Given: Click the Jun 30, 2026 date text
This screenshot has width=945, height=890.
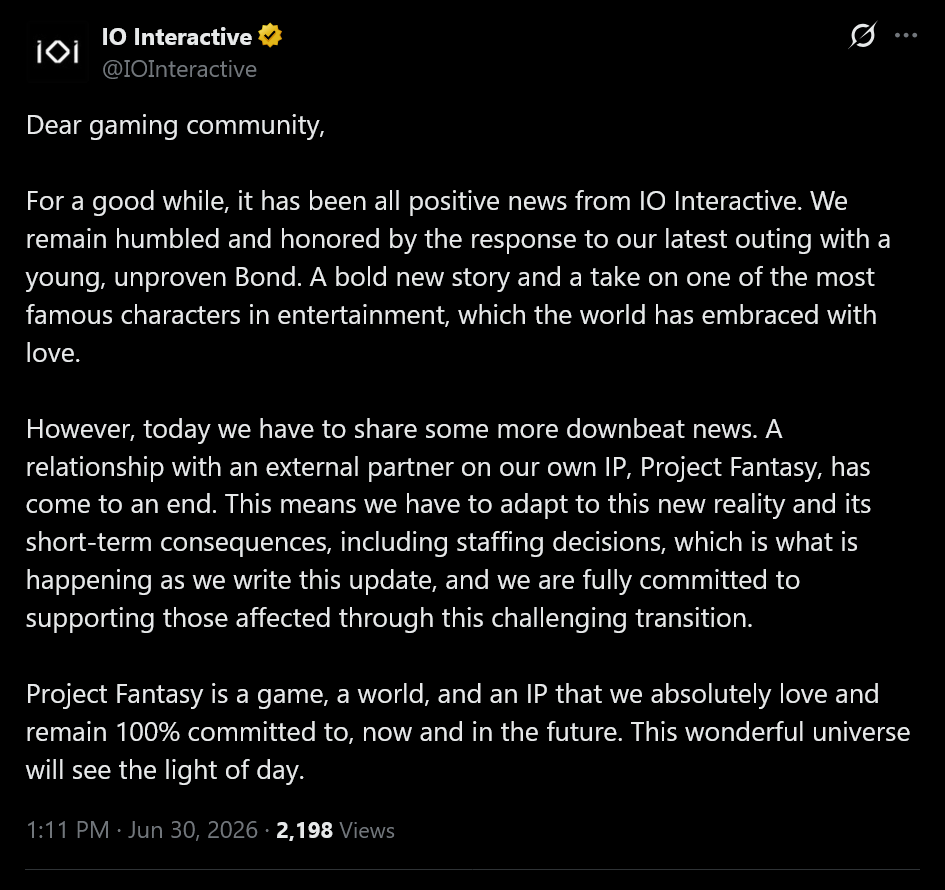Looking at the screenshot, I should click(193, 830).
